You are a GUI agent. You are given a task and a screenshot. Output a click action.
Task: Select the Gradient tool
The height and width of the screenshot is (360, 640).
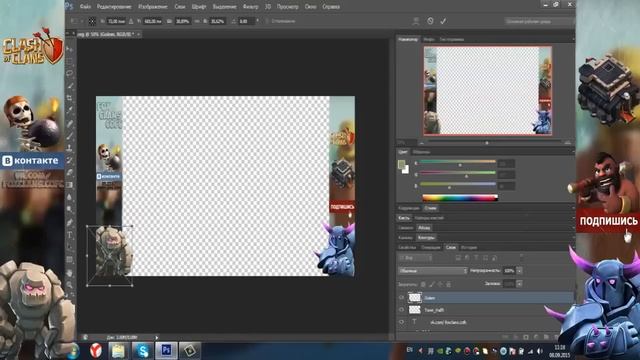coord(70,185)
